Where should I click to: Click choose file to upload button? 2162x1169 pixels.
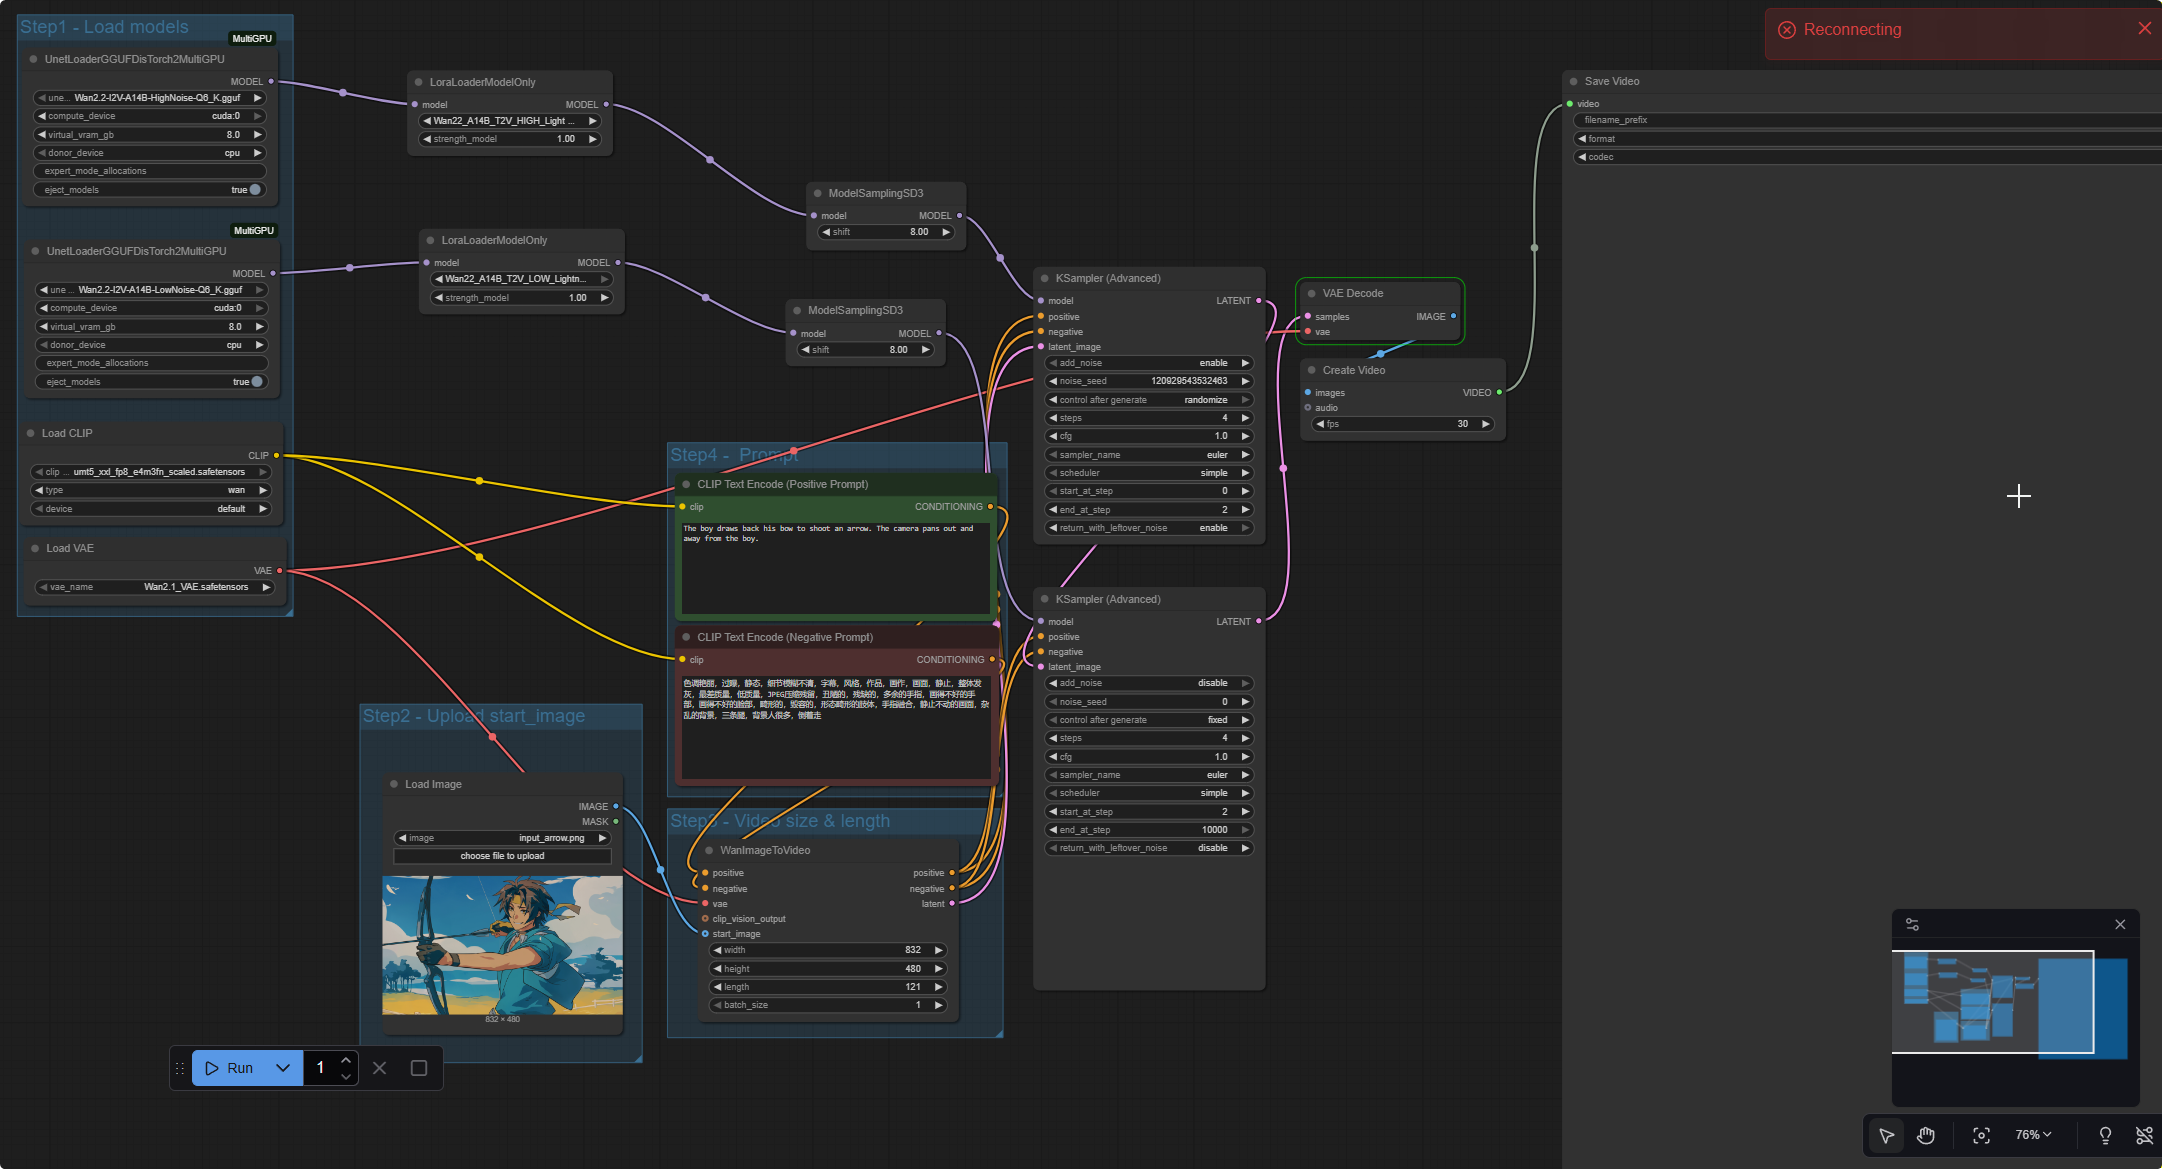[x=502, y=856]
